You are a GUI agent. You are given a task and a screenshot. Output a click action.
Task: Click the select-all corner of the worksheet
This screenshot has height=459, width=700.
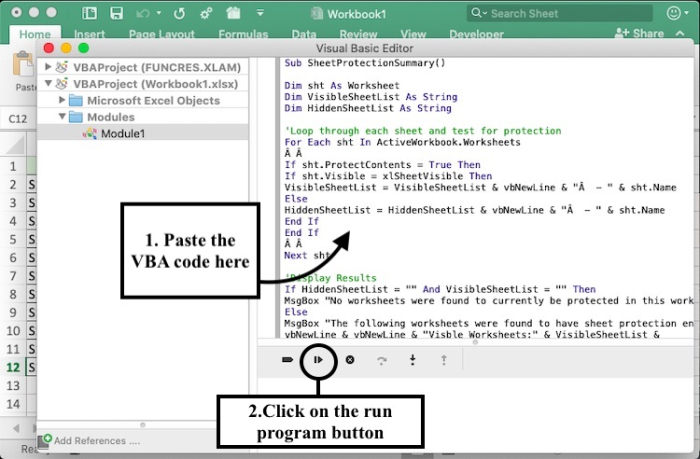point(14,146)
